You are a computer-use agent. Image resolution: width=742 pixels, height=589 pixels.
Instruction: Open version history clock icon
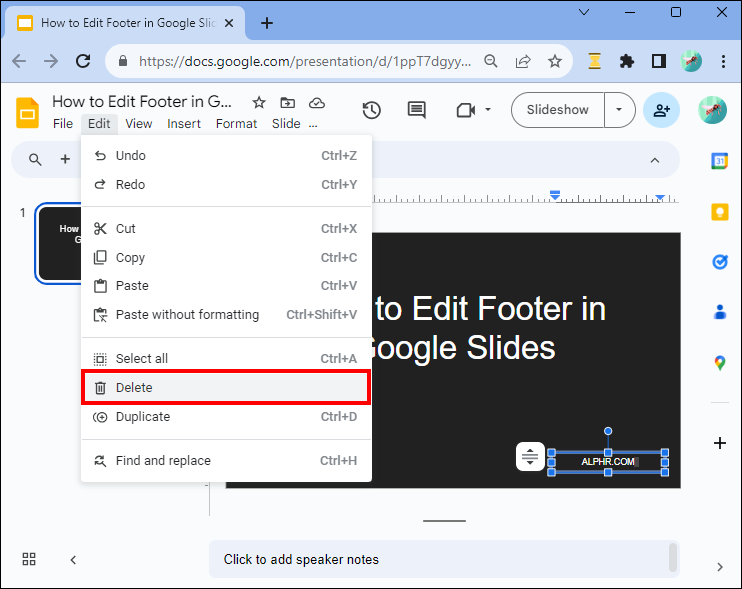pos(371,110)
